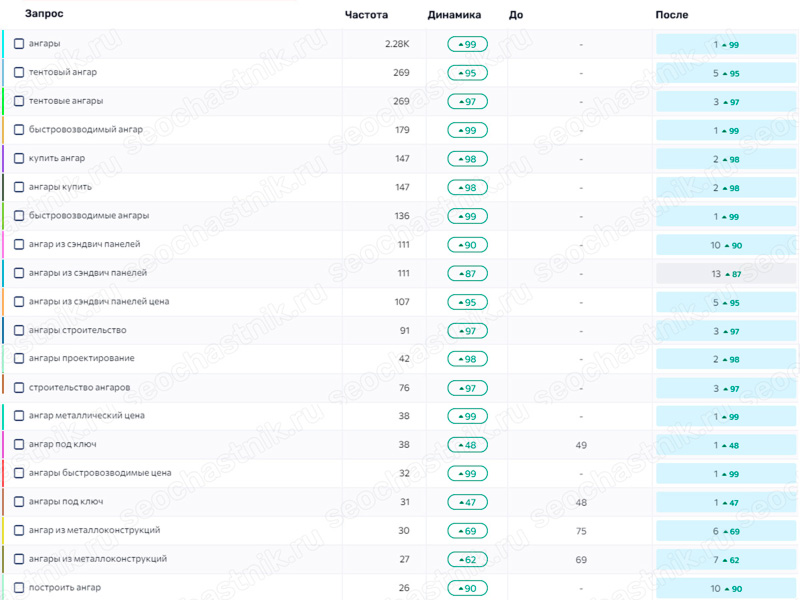800x600 pixels.
Task: Click the +48 badge for ангар под ключ
Action: pyautogui.click(x=467, y=445)
